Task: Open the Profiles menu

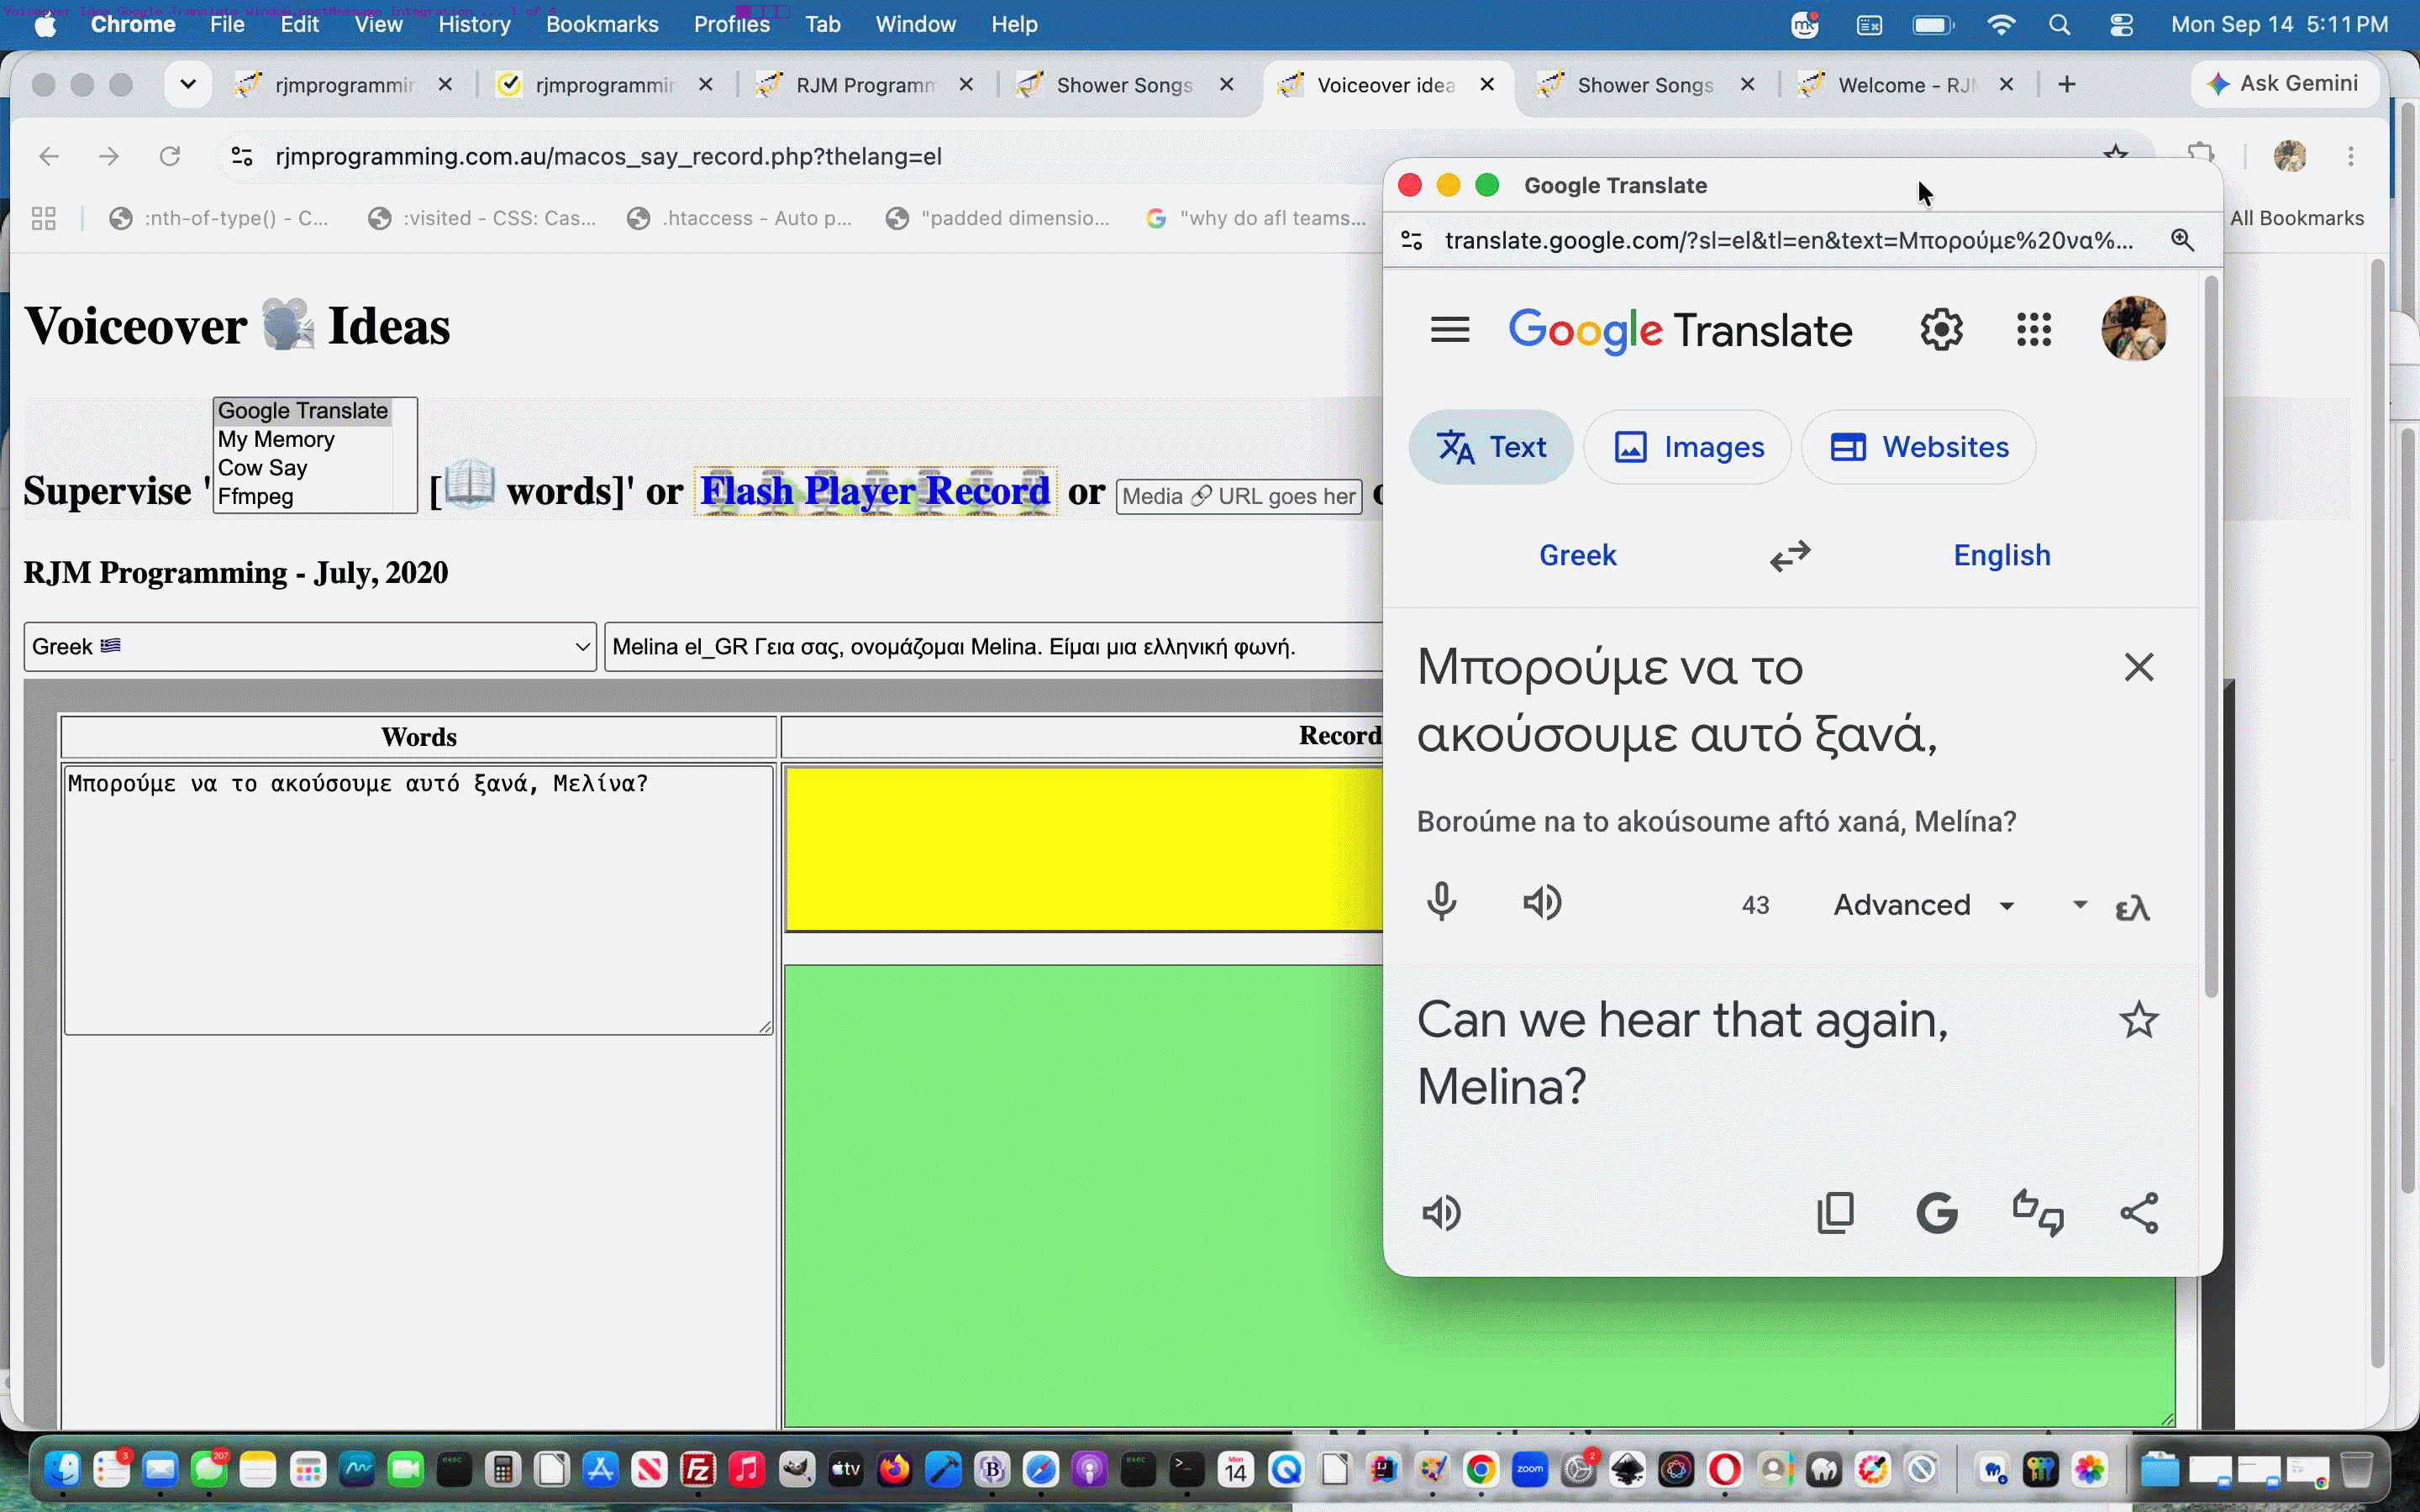Action: 732,24
